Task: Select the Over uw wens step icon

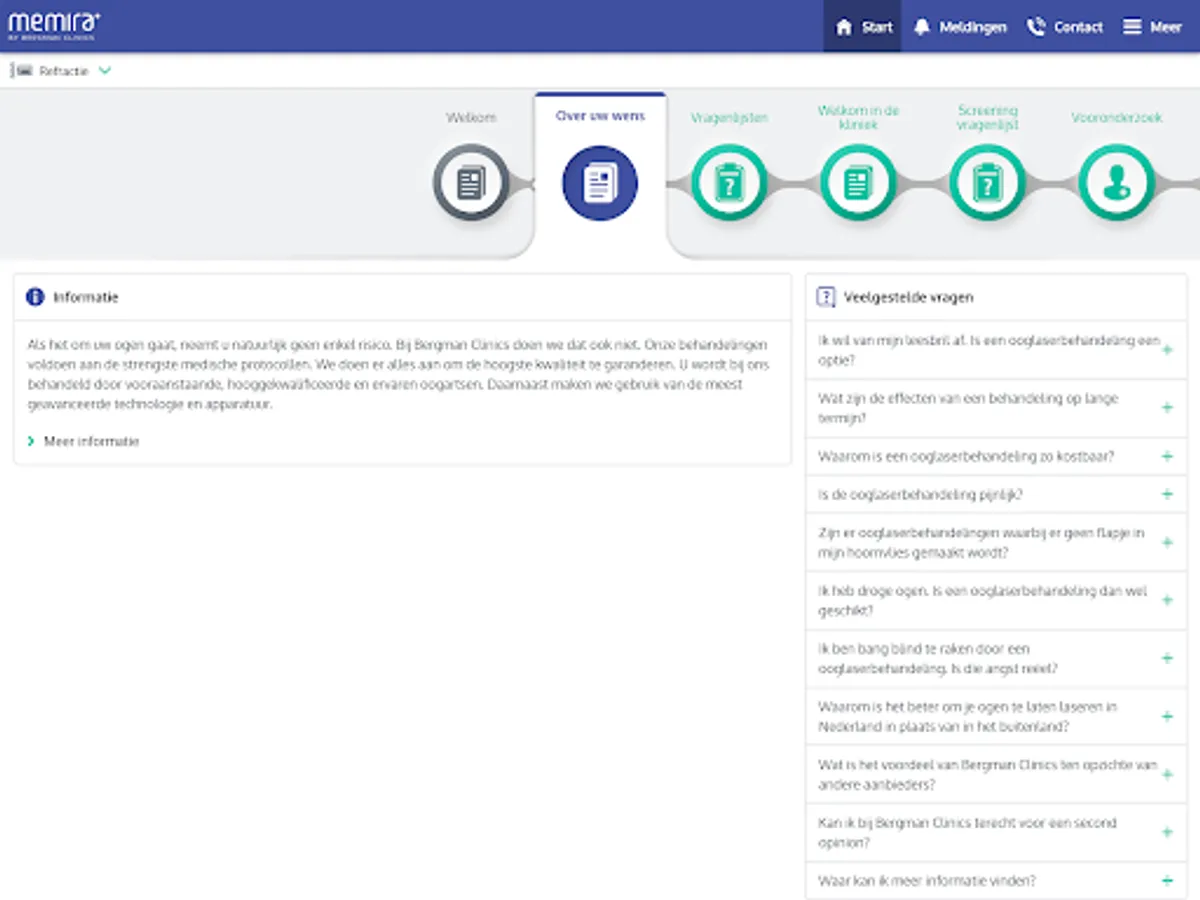Action: (600, 183)
